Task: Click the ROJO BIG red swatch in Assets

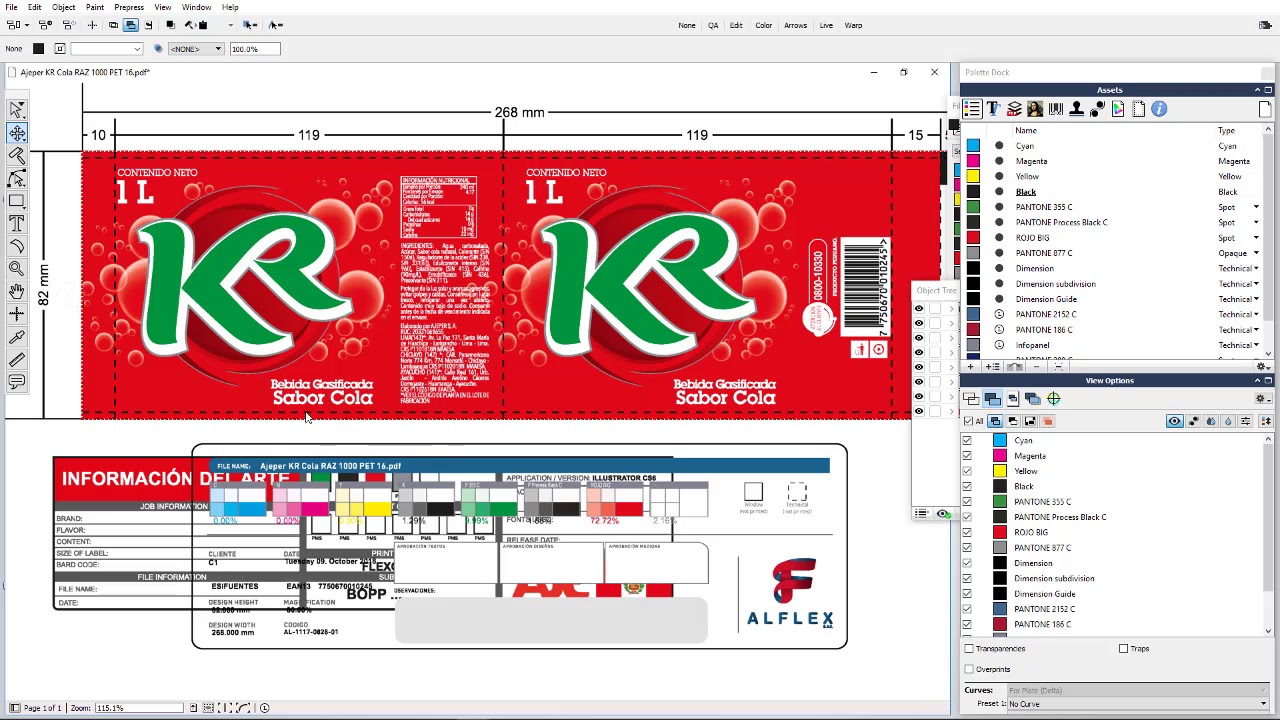Action: coord(973,238)
